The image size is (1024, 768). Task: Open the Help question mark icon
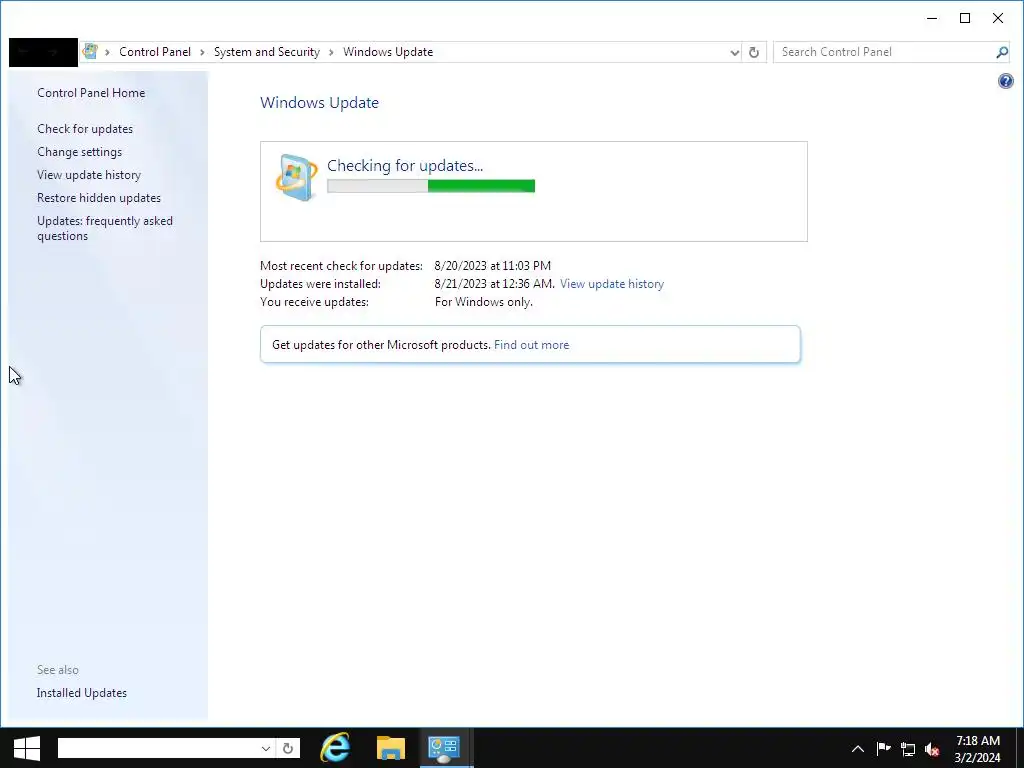(1006, 81)
